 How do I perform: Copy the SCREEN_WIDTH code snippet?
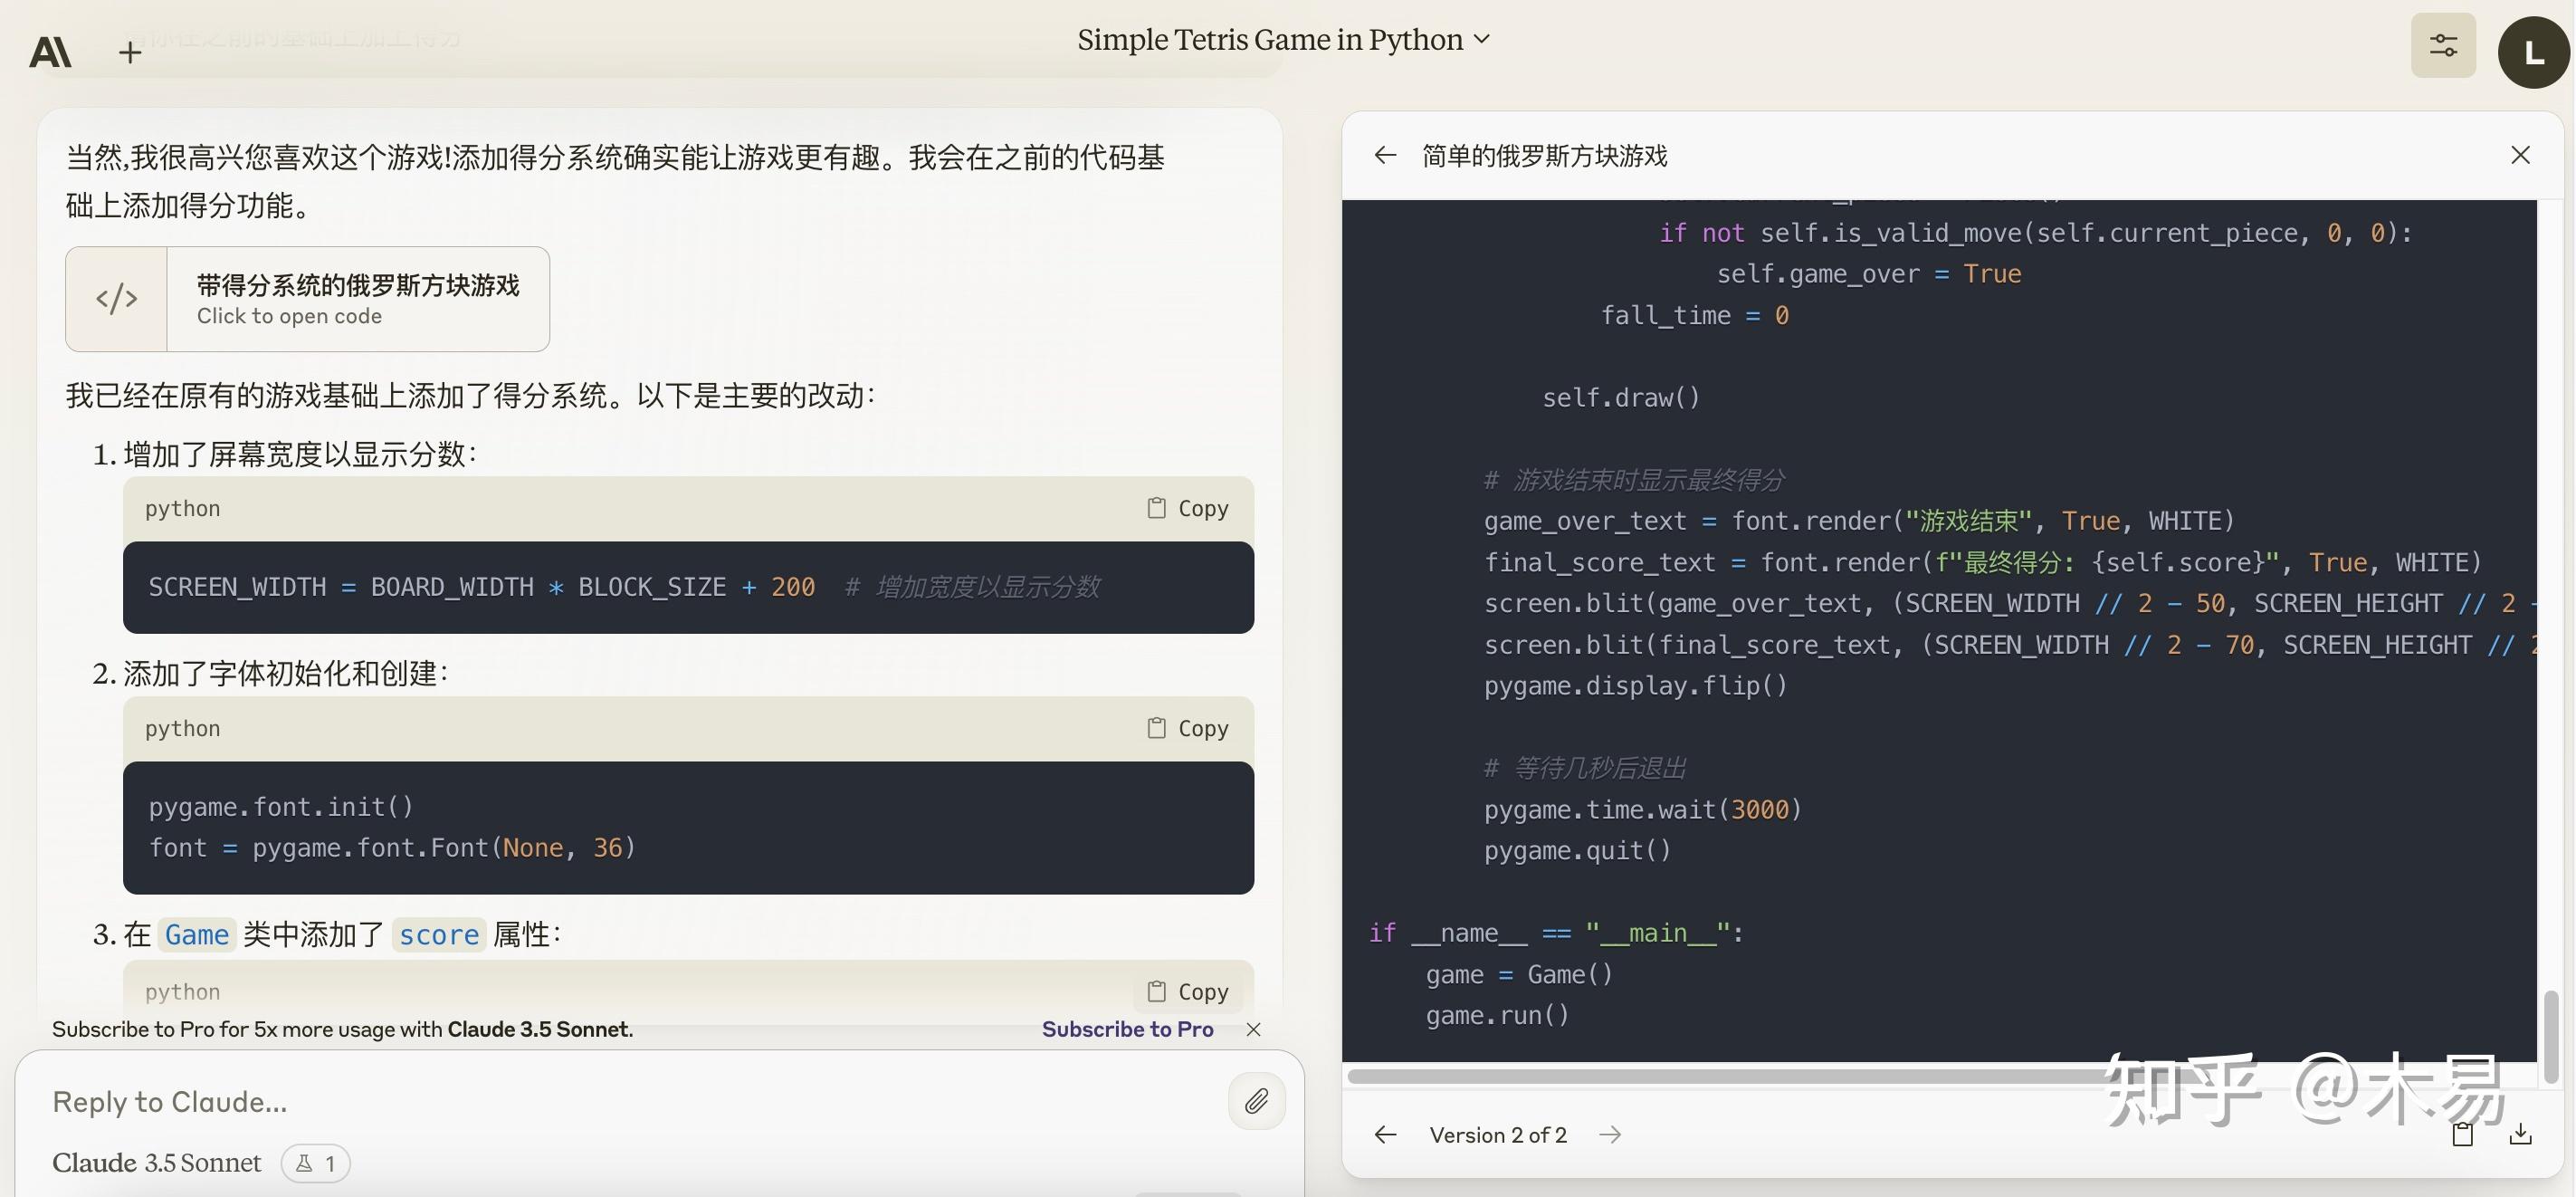(1188, 508)
